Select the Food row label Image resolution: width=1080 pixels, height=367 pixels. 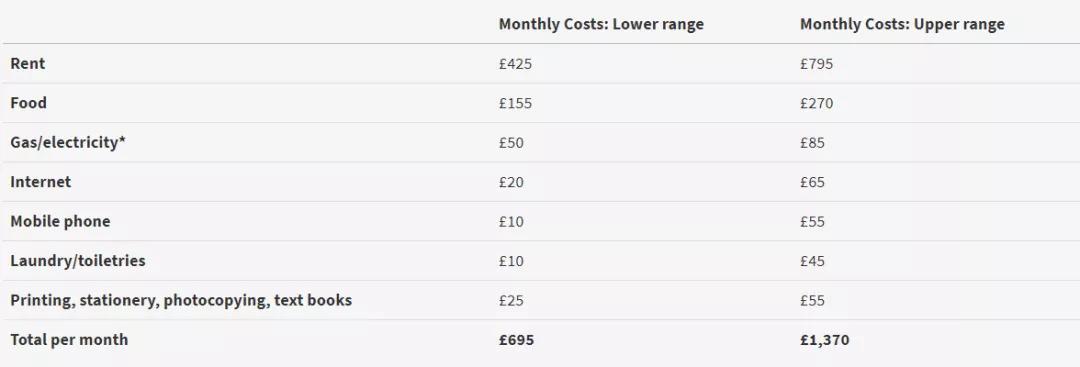pos(28,103)
